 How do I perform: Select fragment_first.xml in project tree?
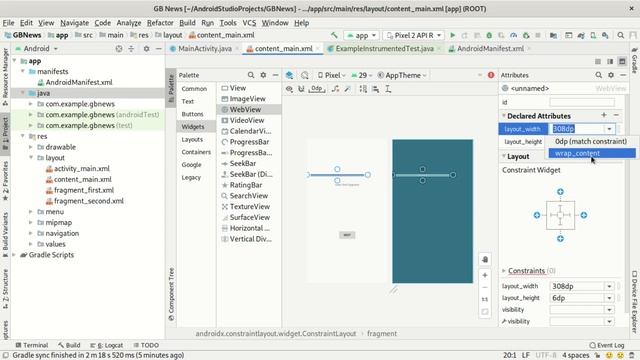pyautogui.click(x=84, y=190)
